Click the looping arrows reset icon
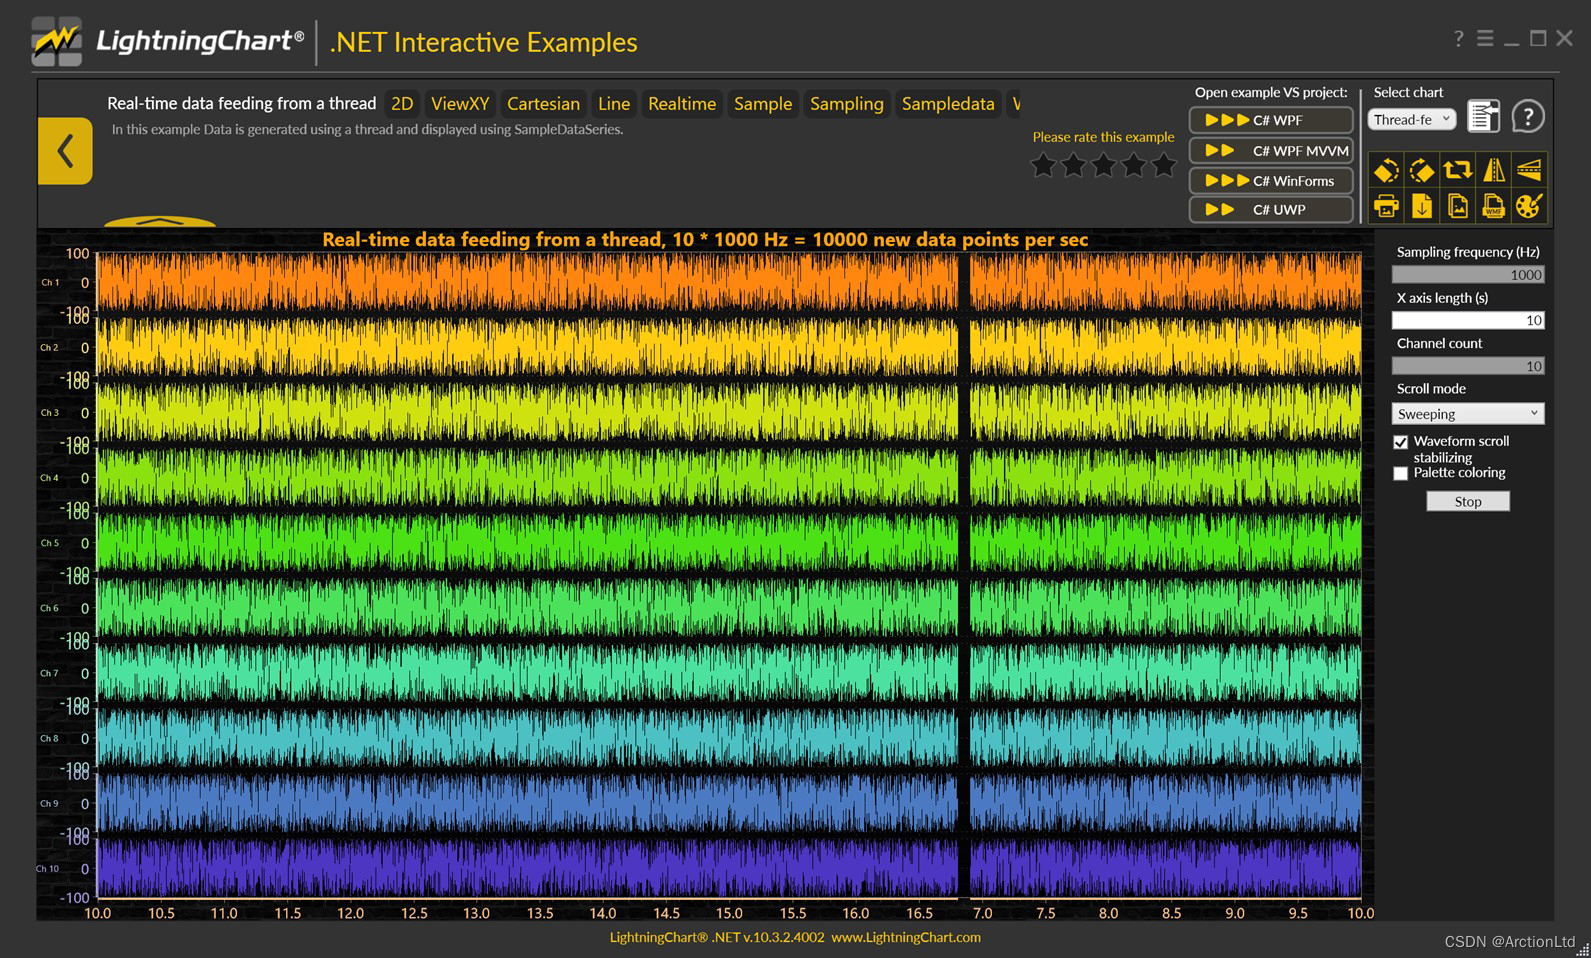The image size is (1591, 958). (x=1458, y=170)
